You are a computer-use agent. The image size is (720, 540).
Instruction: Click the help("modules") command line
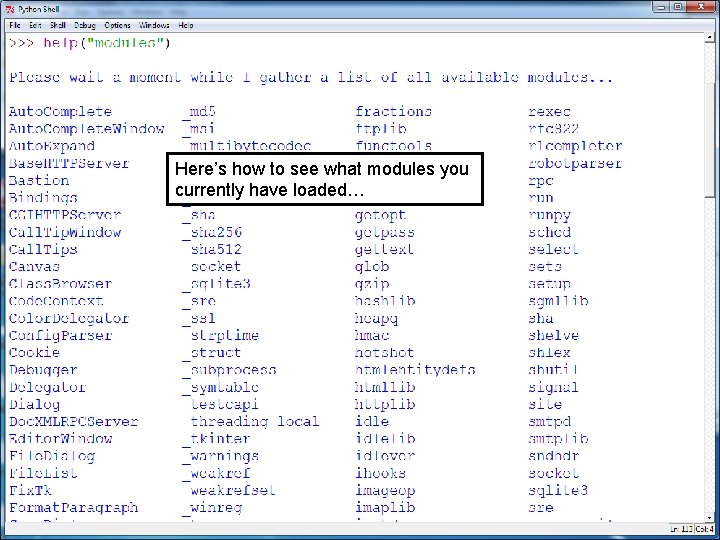(x=90, y=43)
